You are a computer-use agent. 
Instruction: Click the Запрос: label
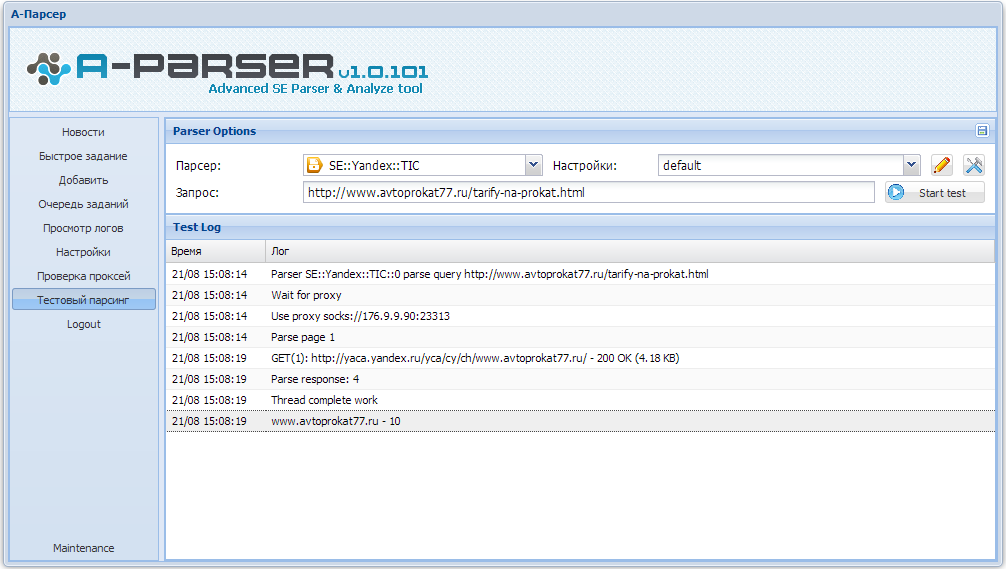197,192
